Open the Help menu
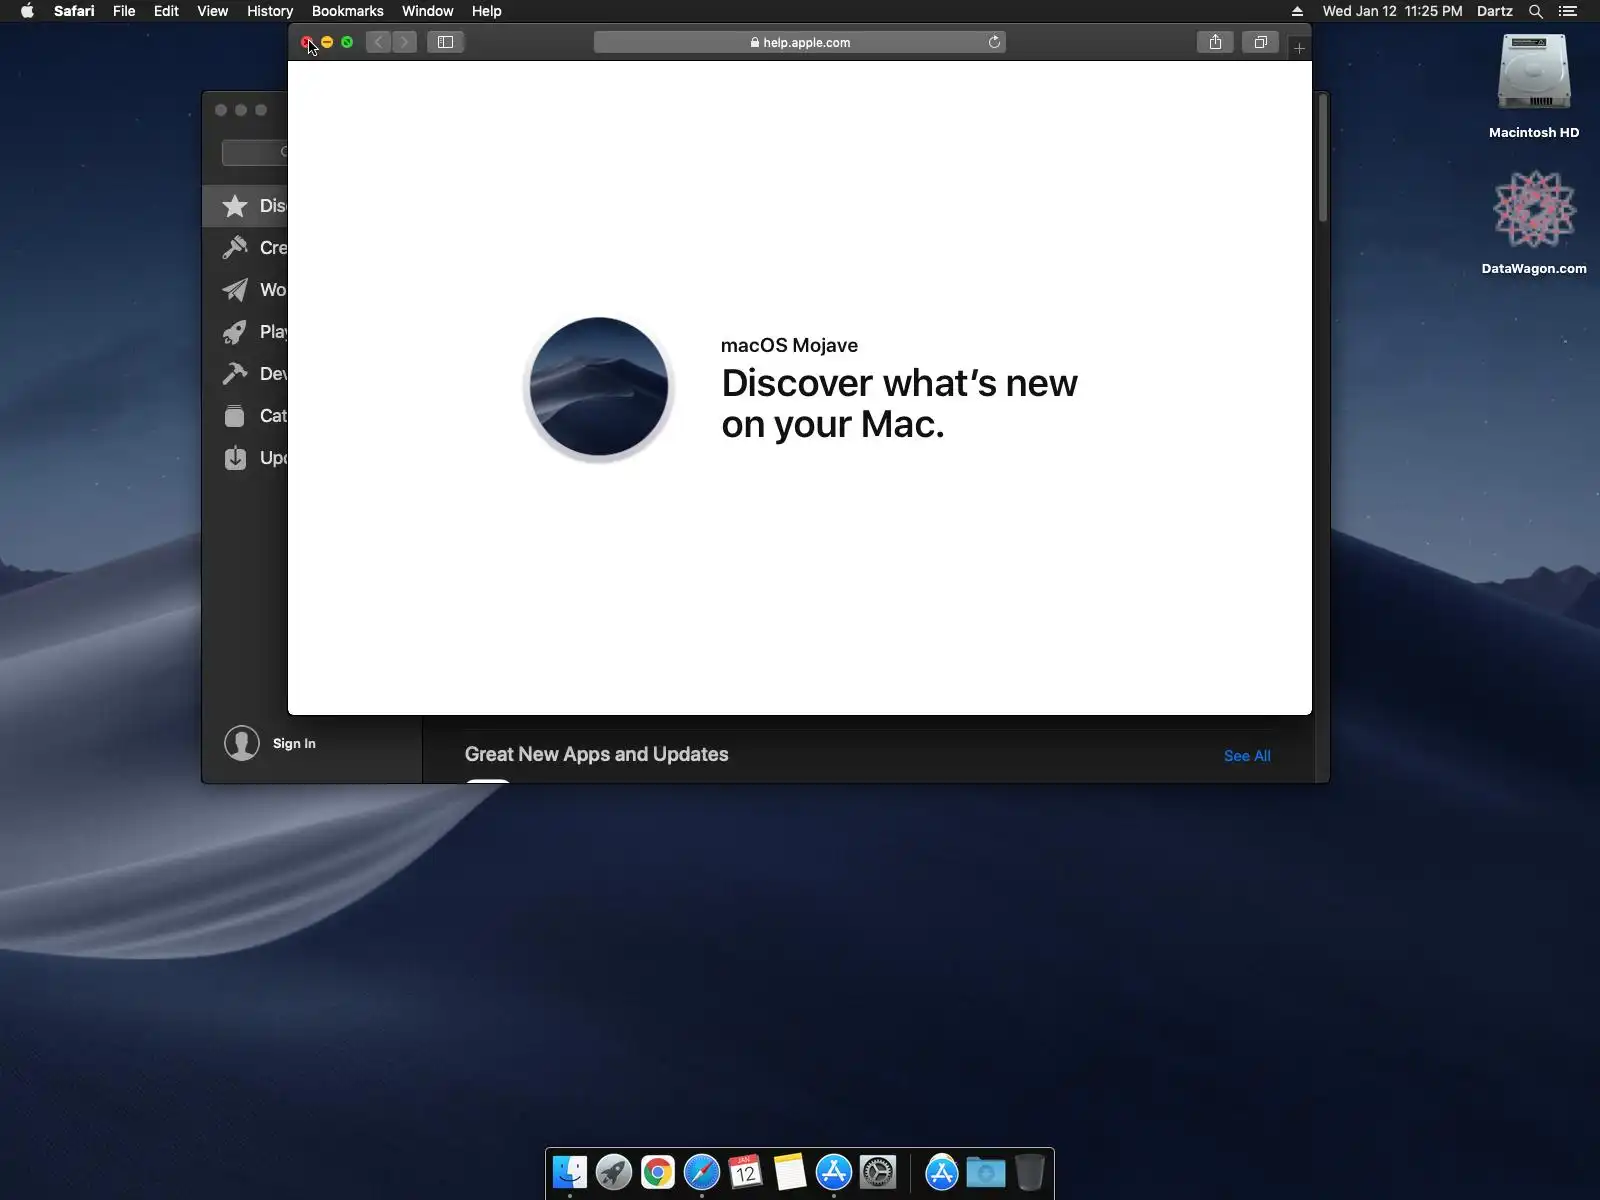Viewport: 1600px width, 1200px height. (x=486, y=11)
